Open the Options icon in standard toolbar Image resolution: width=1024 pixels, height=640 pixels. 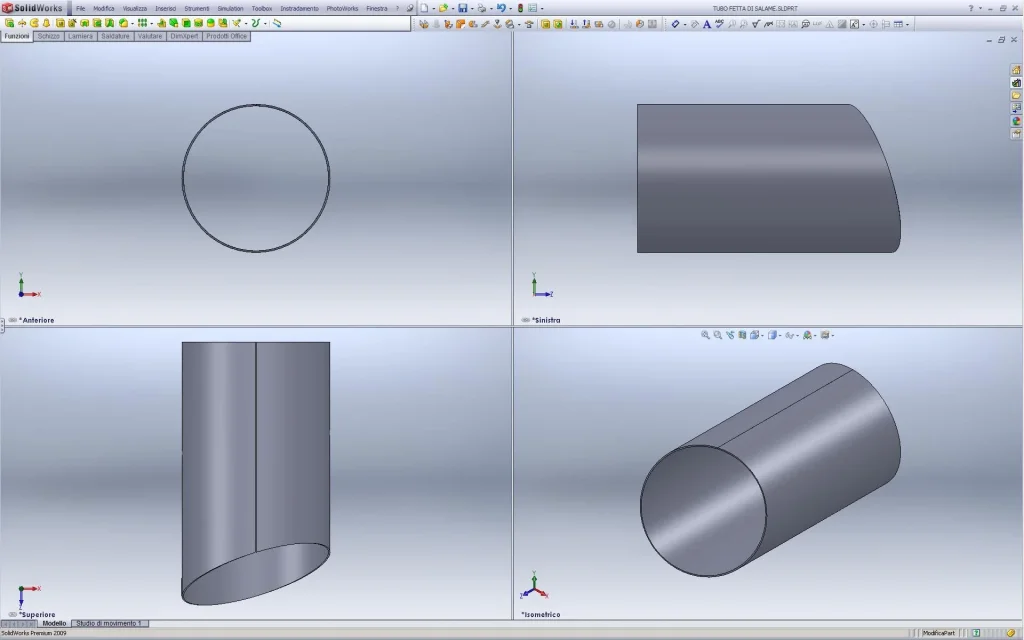click(533, 8)
